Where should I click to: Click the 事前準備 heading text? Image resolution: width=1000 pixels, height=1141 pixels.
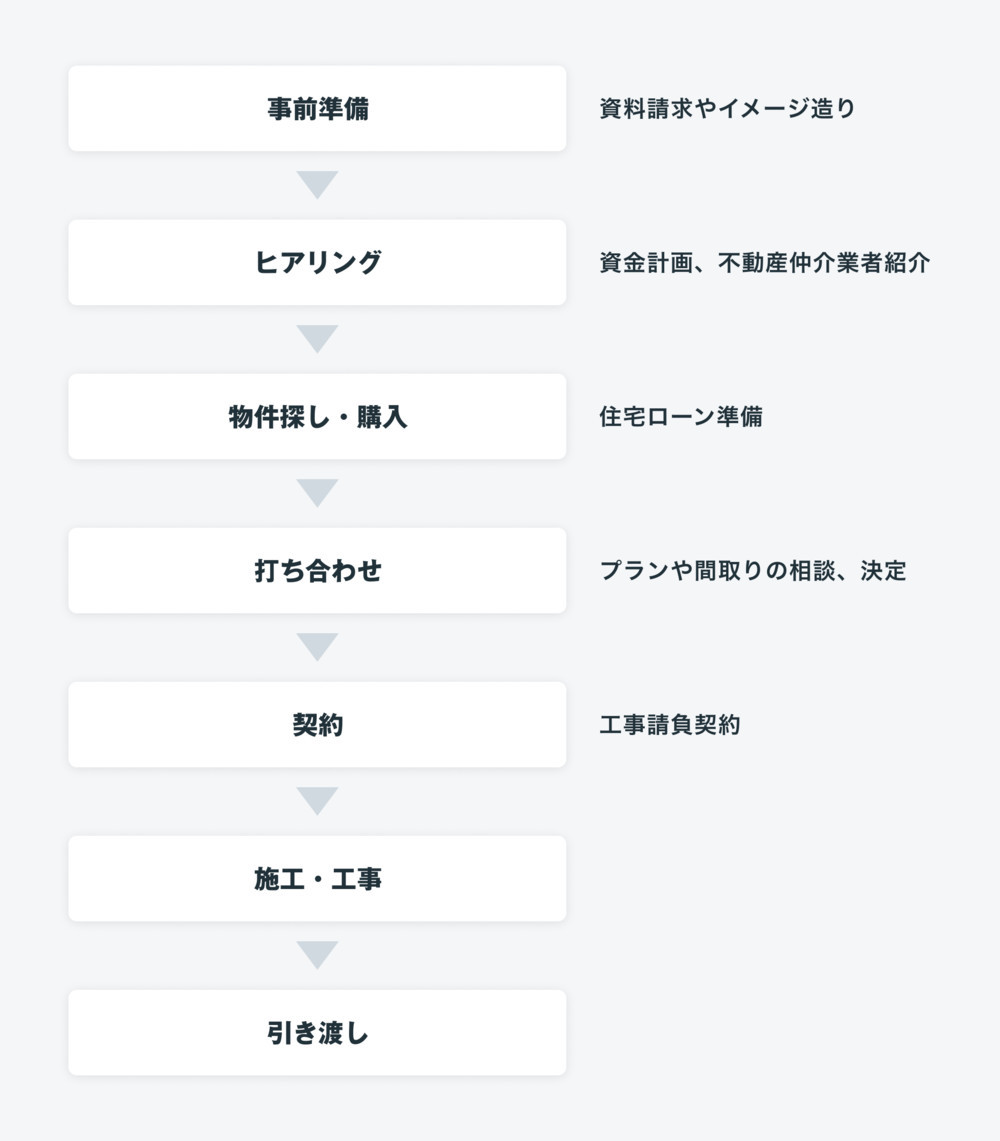(317, 108)
